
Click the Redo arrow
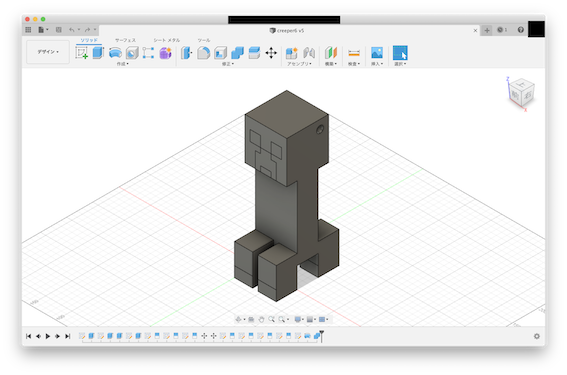[x=88, y=30]
